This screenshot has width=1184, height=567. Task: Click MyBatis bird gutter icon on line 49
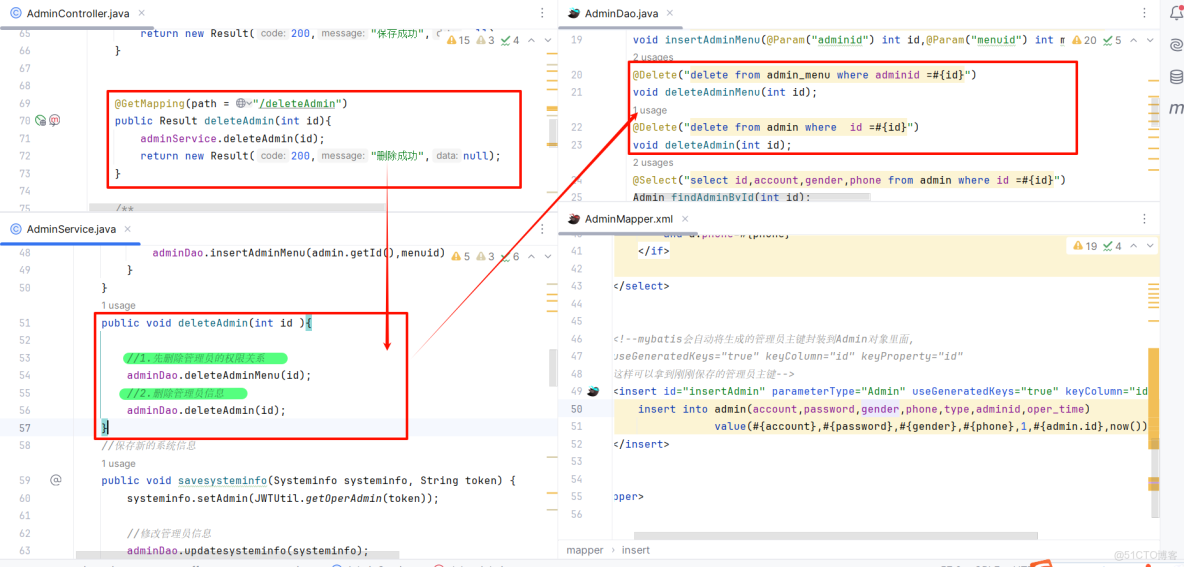point(594,390)
